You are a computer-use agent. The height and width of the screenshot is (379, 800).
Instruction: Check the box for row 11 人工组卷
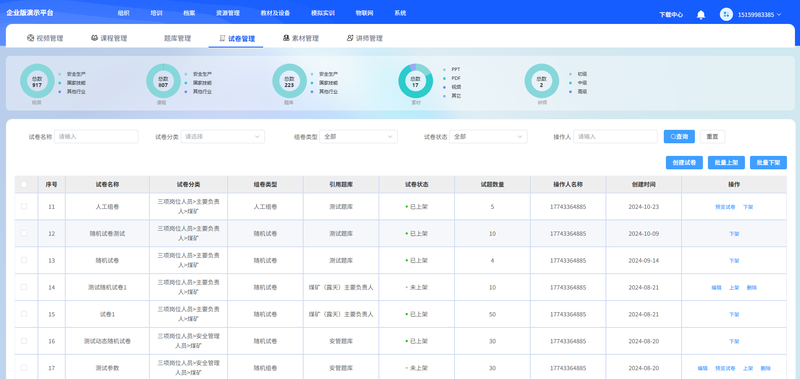tap(24, 207)
